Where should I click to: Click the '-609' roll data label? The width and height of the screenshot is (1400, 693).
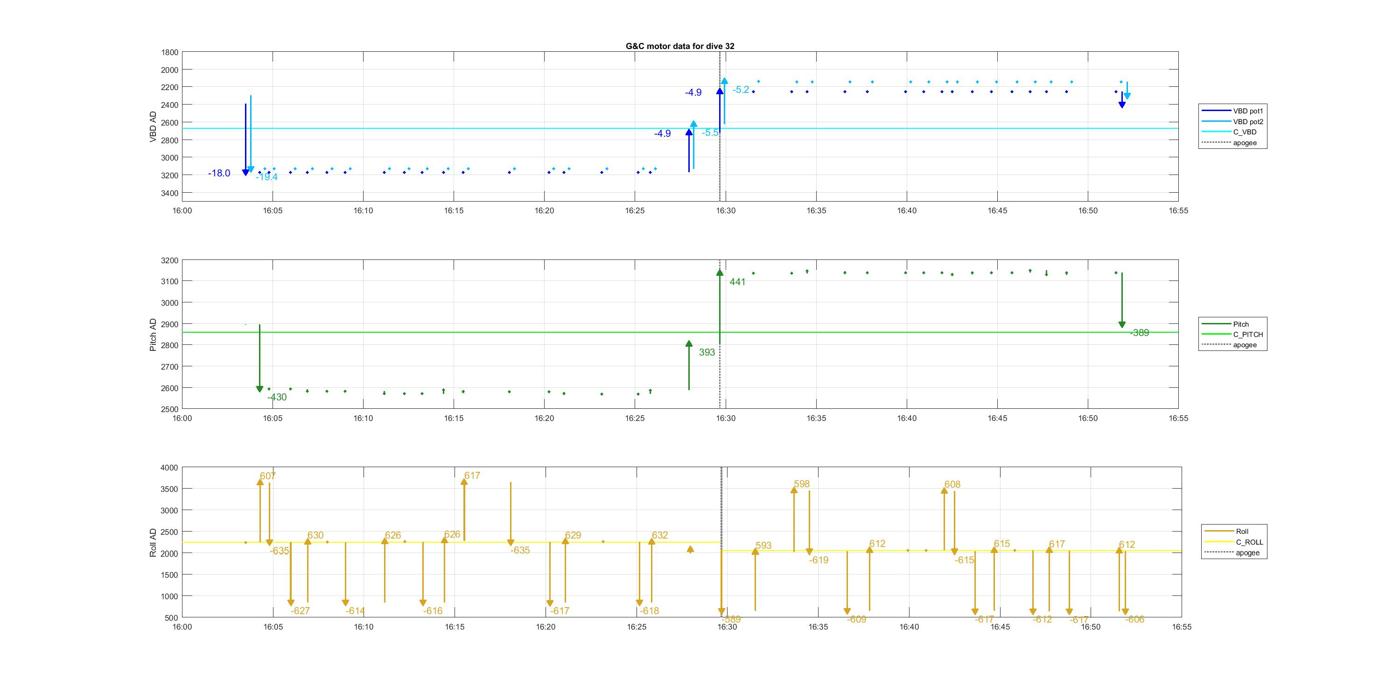point(857,620)
